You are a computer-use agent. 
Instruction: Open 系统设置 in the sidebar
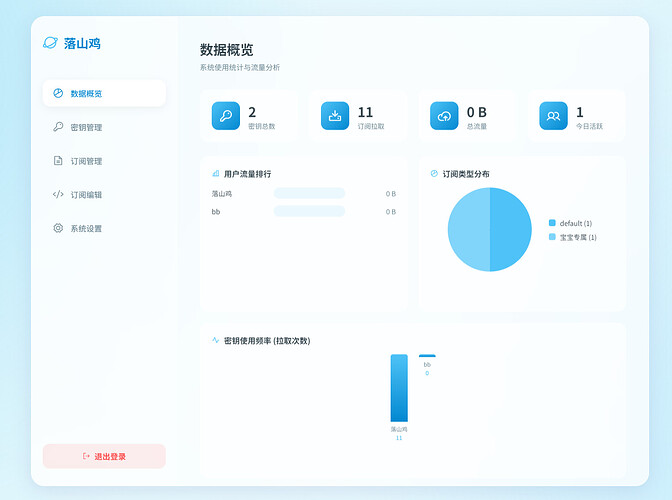(104, 228)
